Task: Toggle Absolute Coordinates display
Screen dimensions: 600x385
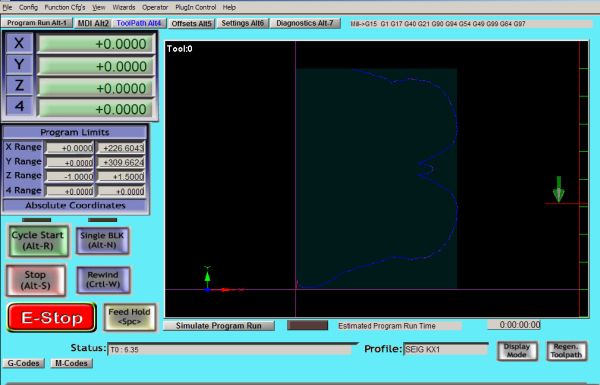Action: (75, 206)
